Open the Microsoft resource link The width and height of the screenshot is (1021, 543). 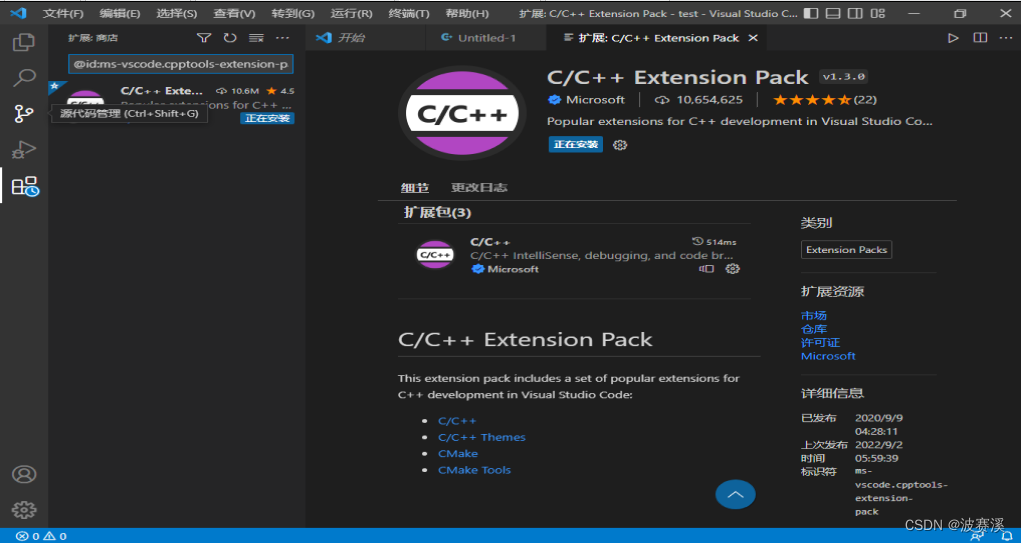pyautogui.click(x=828, y=356)
